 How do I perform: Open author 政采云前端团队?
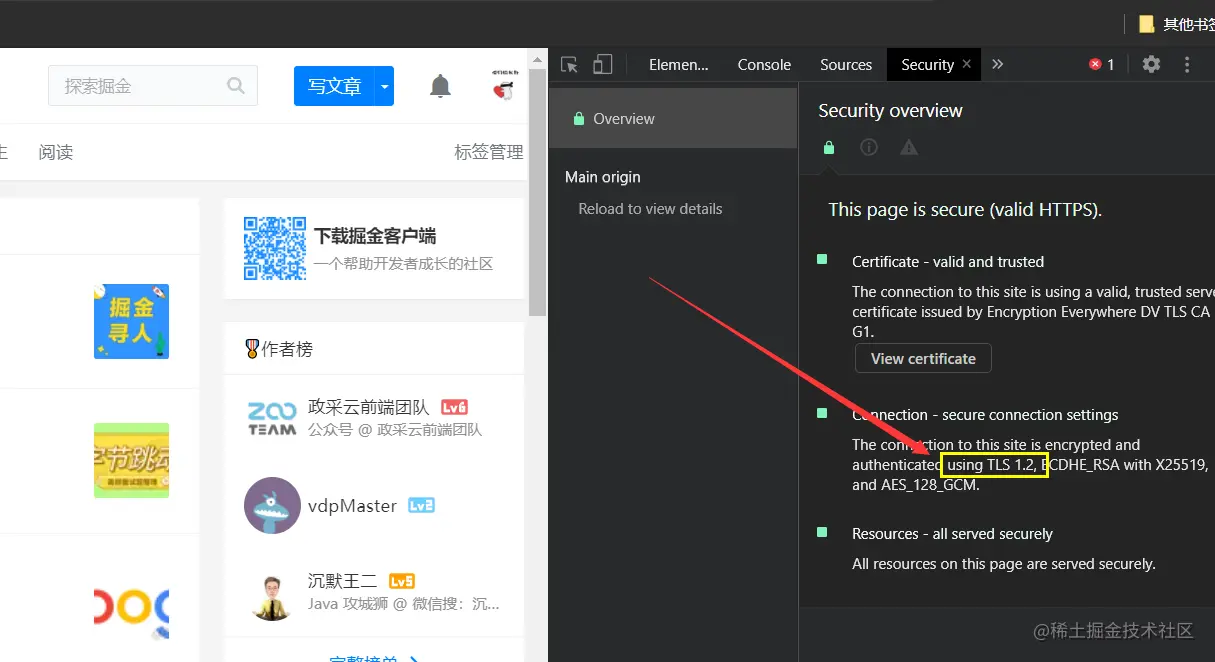click(369, 407)
